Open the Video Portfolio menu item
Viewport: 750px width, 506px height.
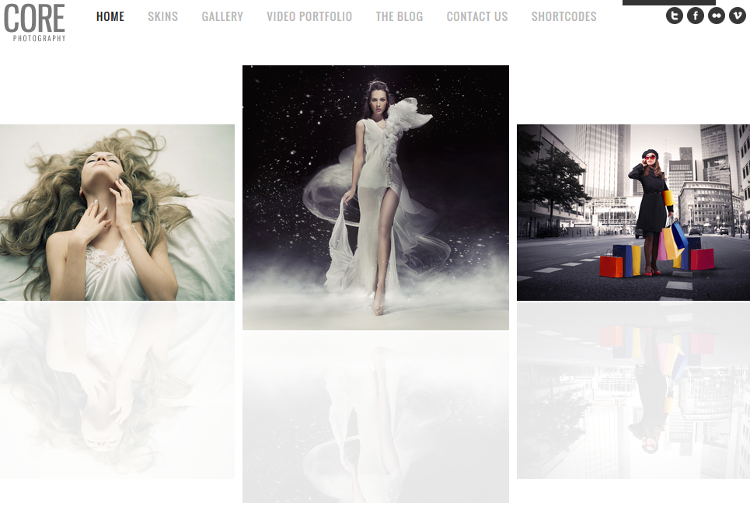309,17
